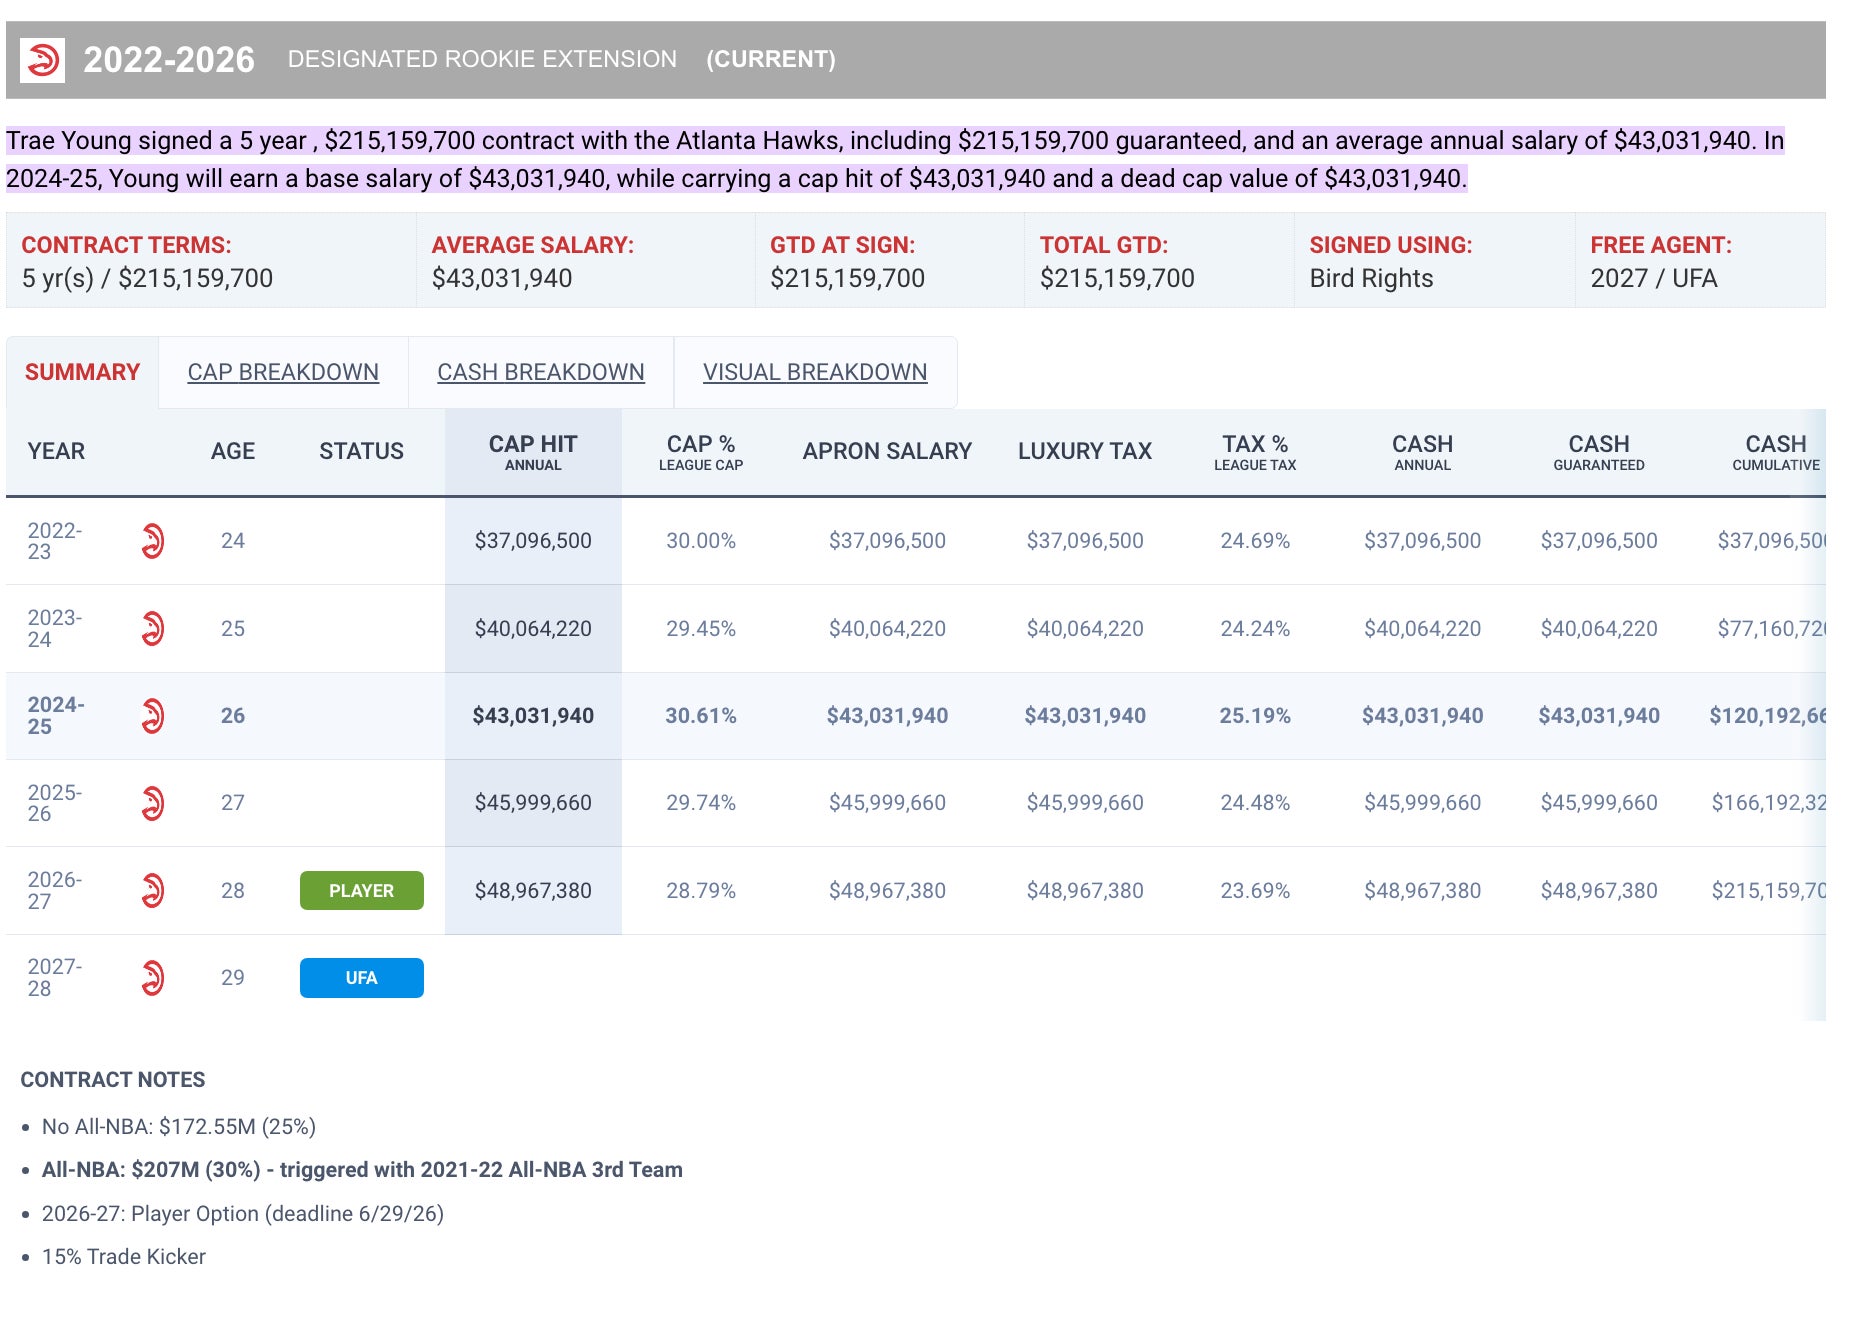Screen dimensions: 1852x1324
Task: Click the blue UFA status badge
Action: [361, 978]
